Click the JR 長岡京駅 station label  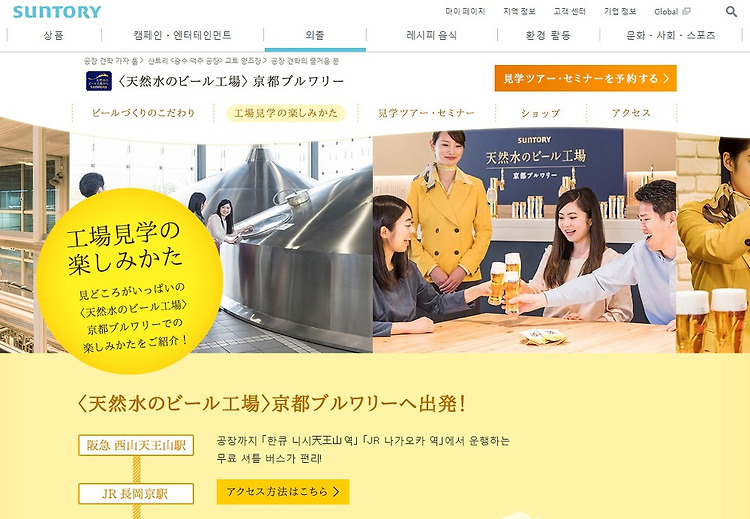tap(136, 494)
